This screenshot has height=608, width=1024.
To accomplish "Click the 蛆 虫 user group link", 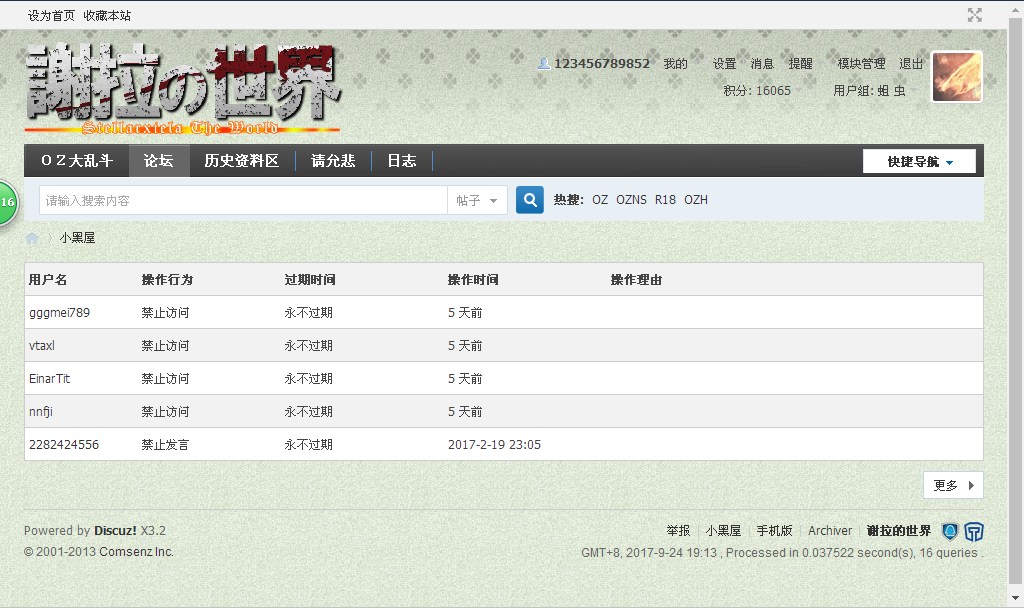I will [891, 91].
